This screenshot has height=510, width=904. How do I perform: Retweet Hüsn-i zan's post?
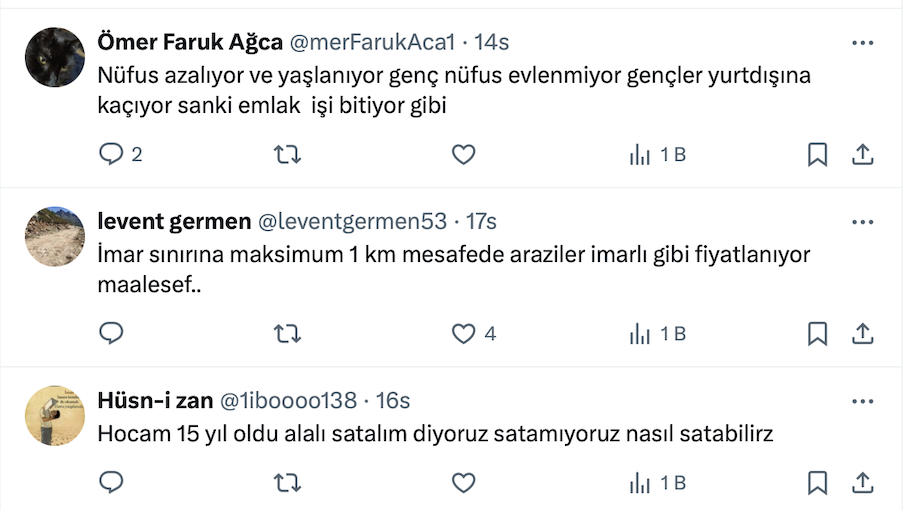click(x=287, y=483)
